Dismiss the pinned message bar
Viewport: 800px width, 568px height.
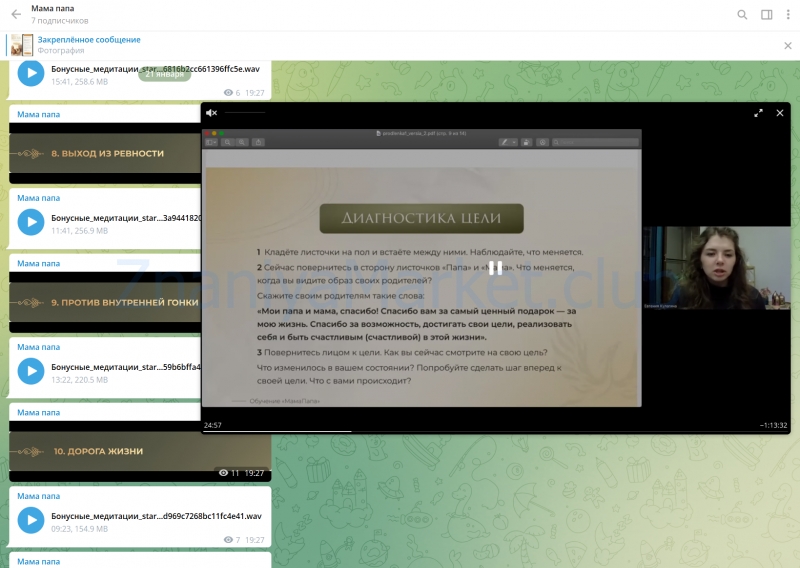click(x=787, y=45)
